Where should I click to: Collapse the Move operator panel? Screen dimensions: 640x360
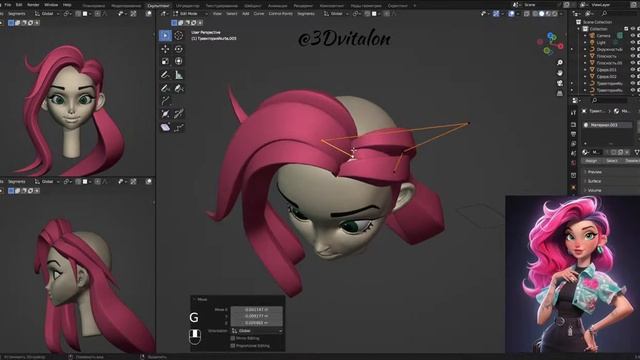pos(194,300)
